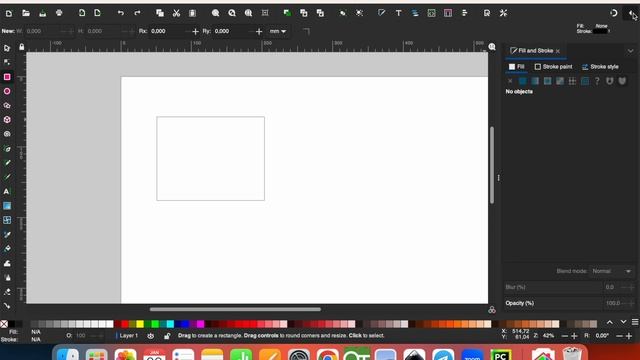Screen dimensions: 640x360
Task: Zoom out with status bar minus
Action: 565,336
